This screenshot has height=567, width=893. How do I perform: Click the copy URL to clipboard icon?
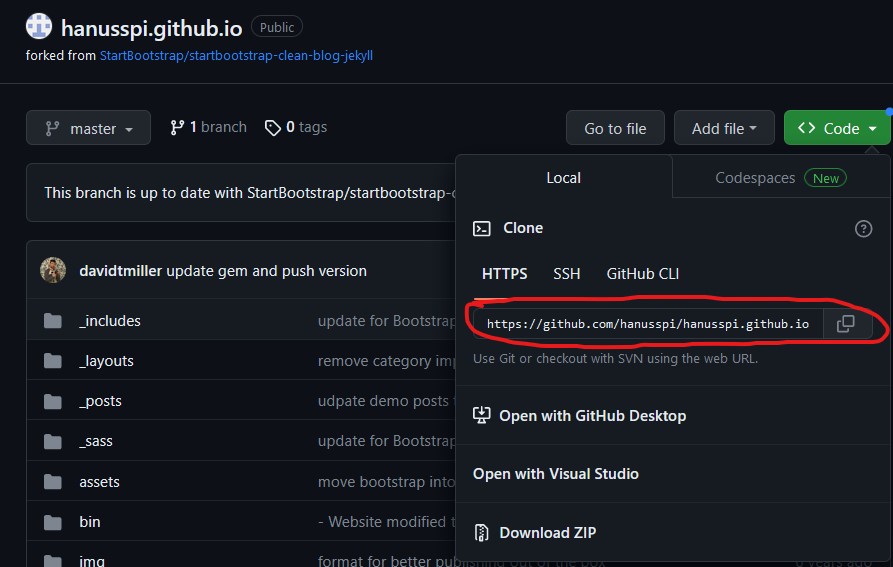845,324
